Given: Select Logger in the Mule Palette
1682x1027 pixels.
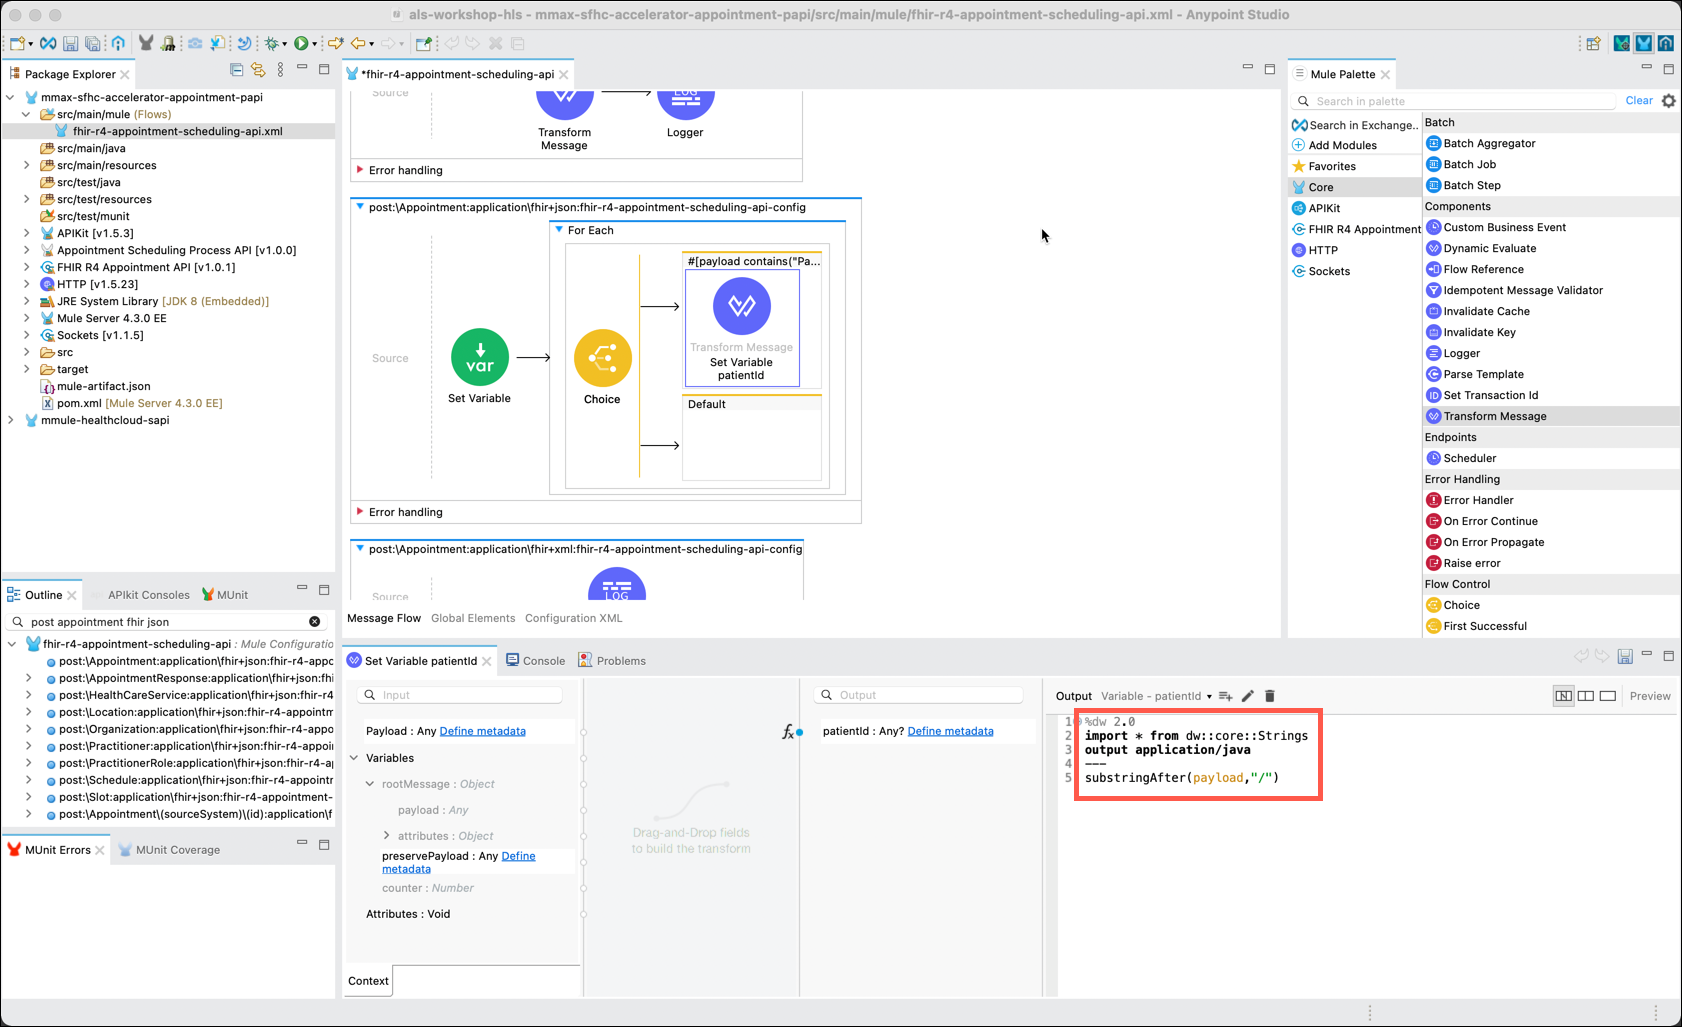Looking at the screenshot, I should point(1461,353).
